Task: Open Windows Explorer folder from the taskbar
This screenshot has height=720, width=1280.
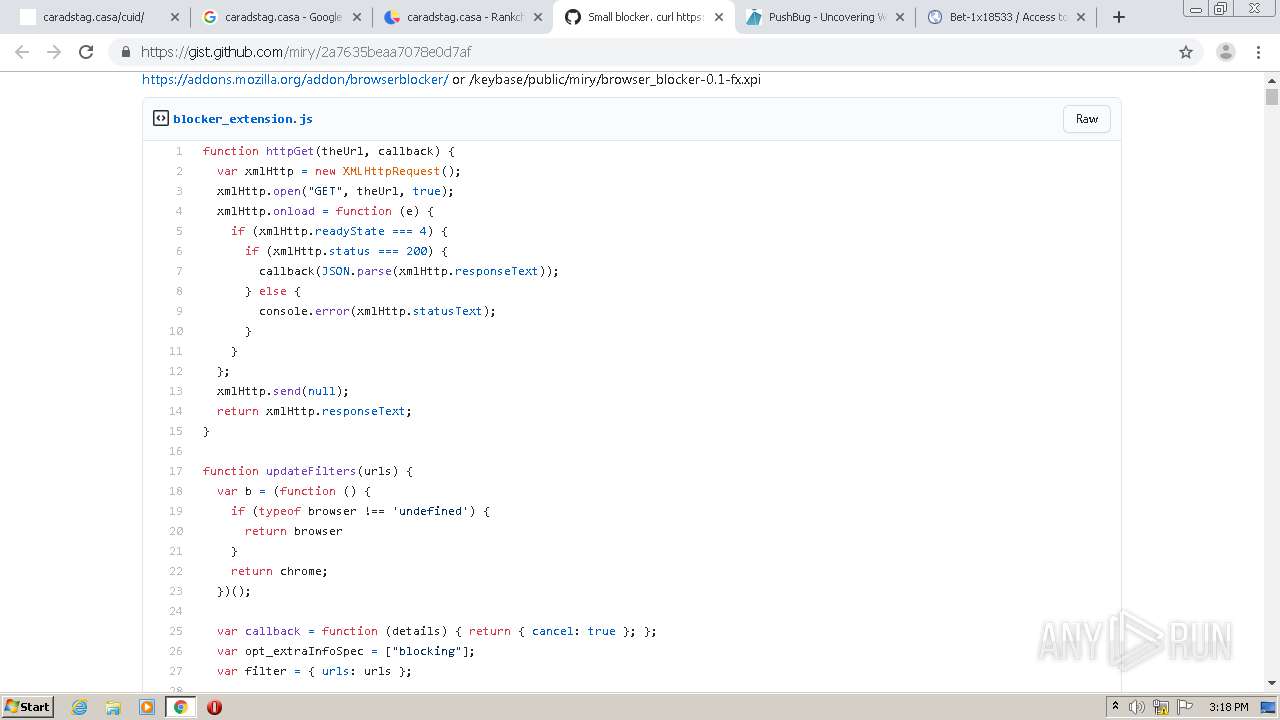Action: [113, 707]
